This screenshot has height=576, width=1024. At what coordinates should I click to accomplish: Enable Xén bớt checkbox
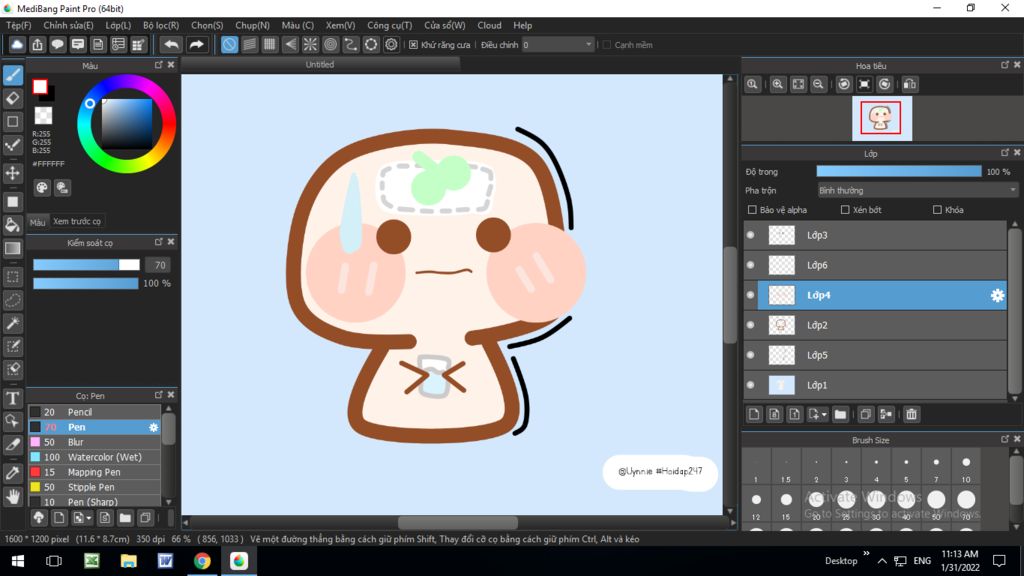845,210
